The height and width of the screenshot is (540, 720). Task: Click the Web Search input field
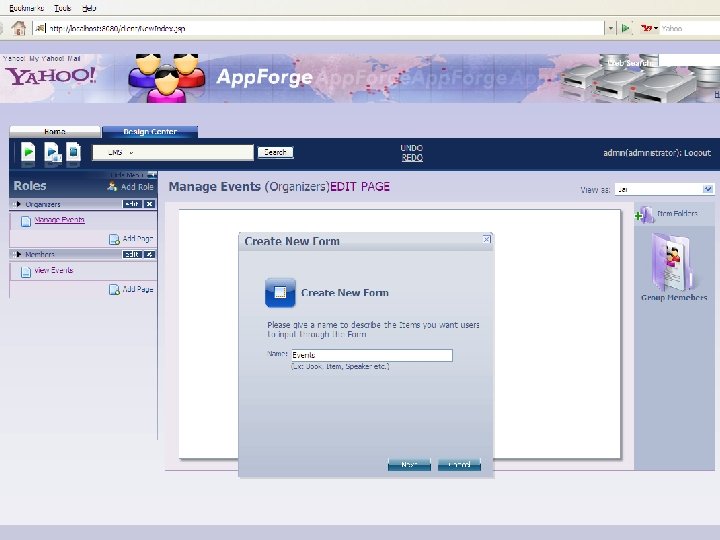pyautogui.click(x=689, y=62)
